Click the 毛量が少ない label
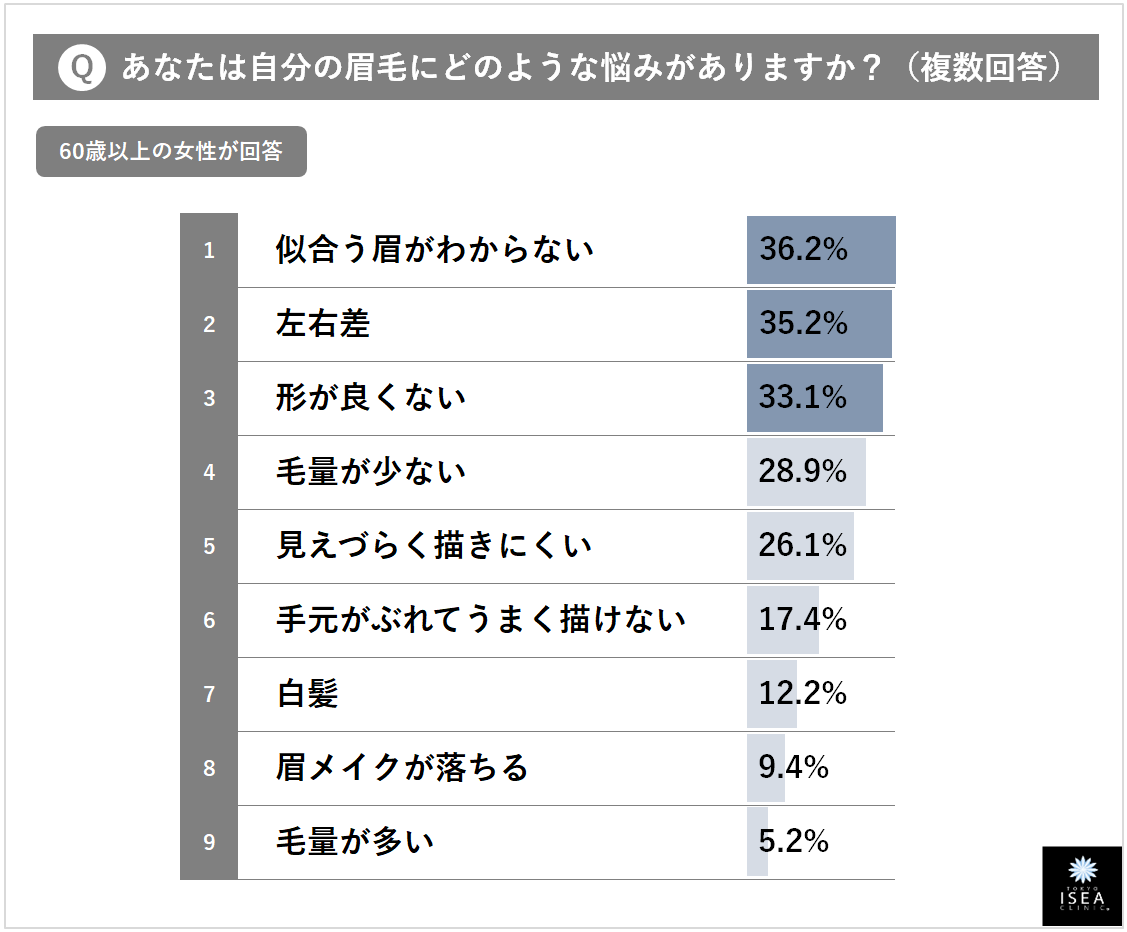Viewport: 1127px width, 932px height. (x=371, y=471)
